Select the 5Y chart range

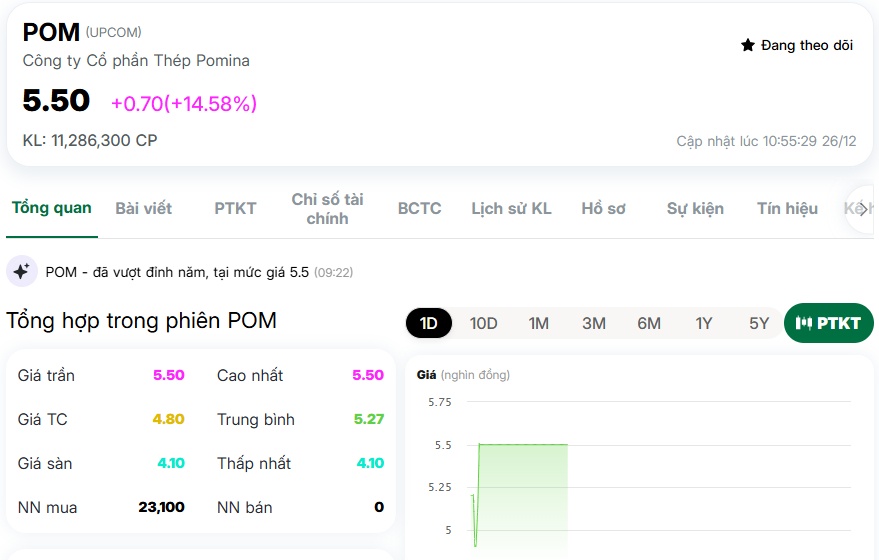(x=759, y=323)
